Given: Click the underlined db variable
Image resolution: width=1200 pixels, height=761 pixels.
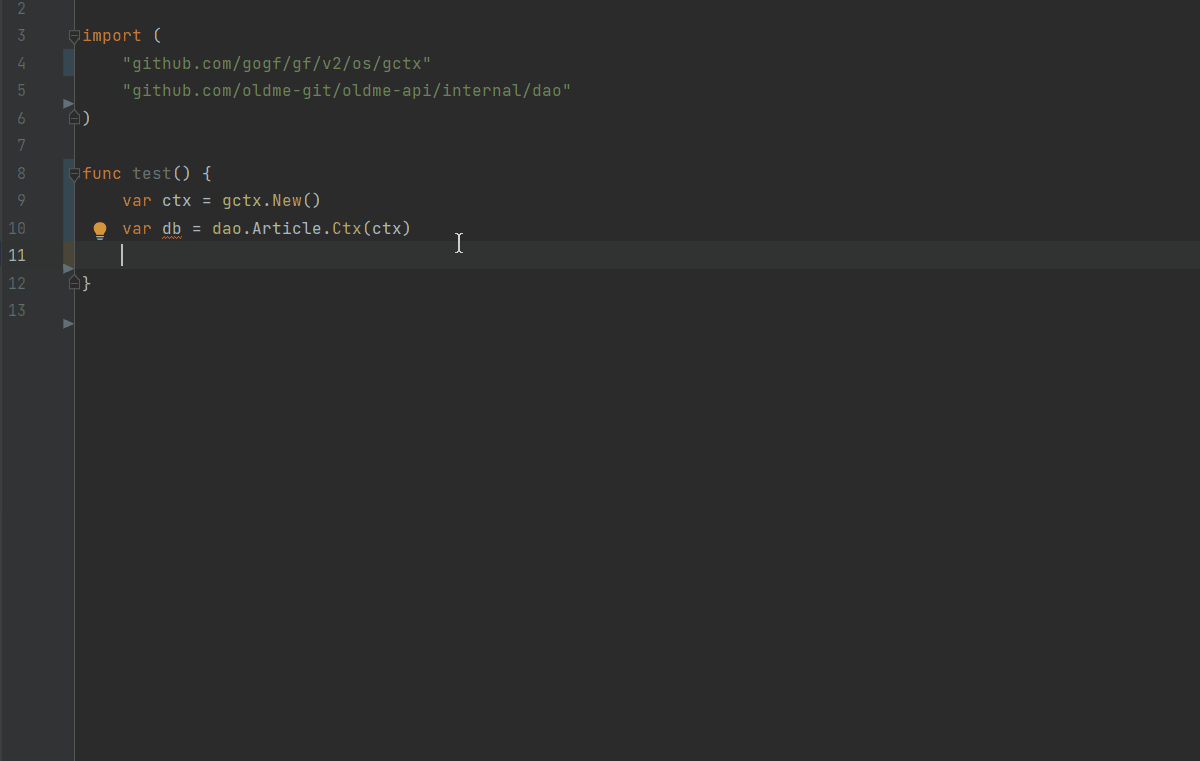Looking at the screenshot, I should (171, 229).
